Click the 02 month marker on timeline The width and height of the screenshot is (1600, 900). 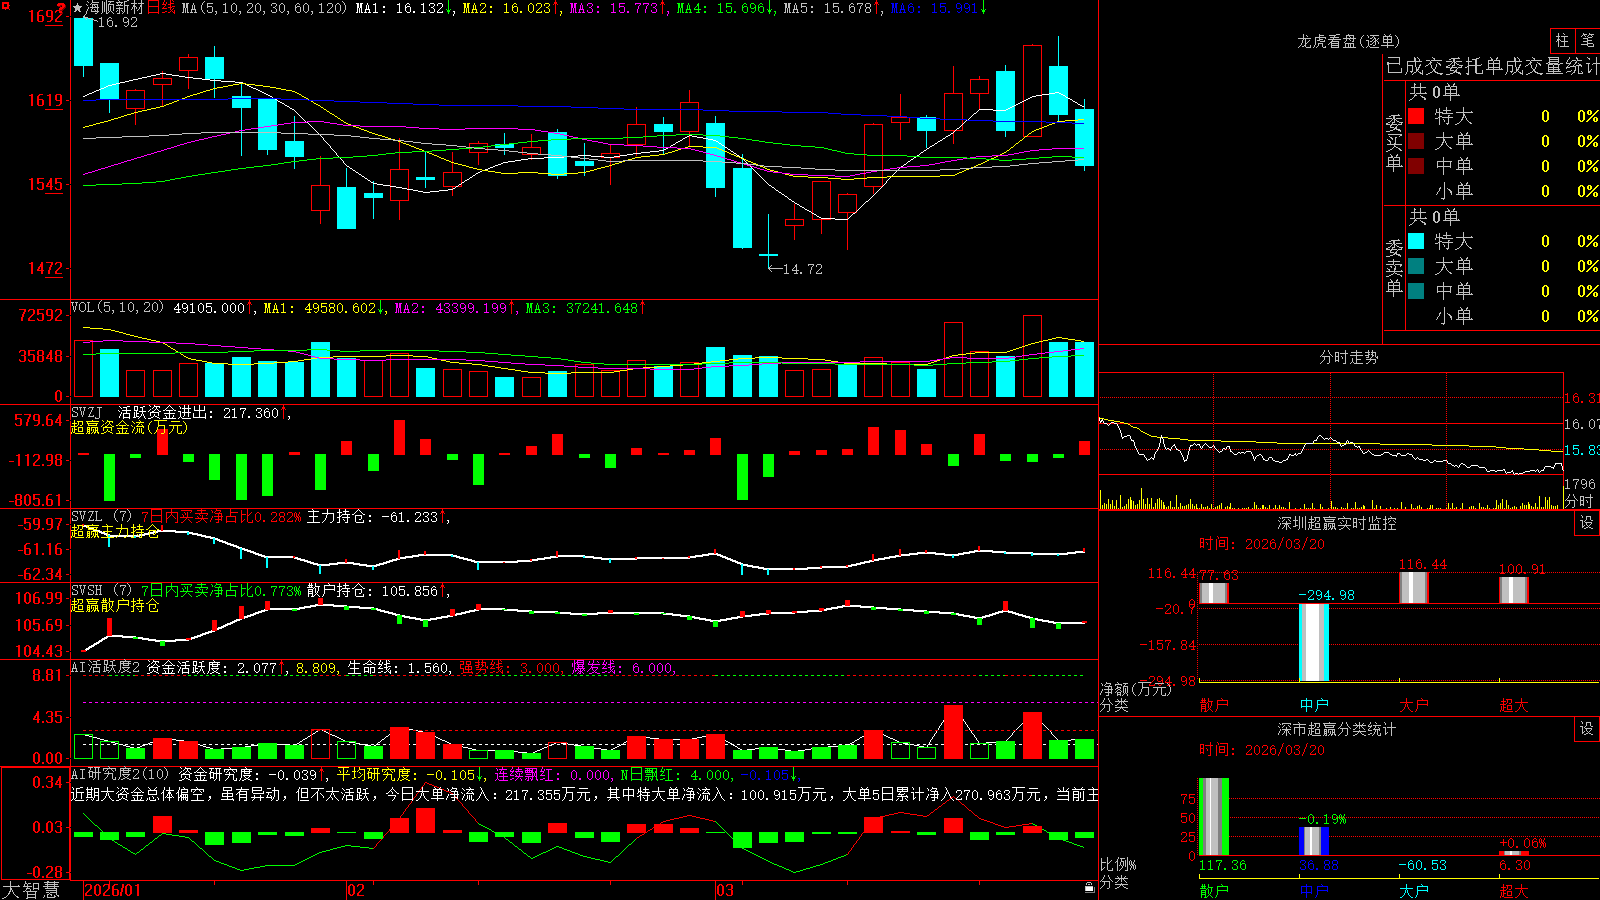point(356,890)
